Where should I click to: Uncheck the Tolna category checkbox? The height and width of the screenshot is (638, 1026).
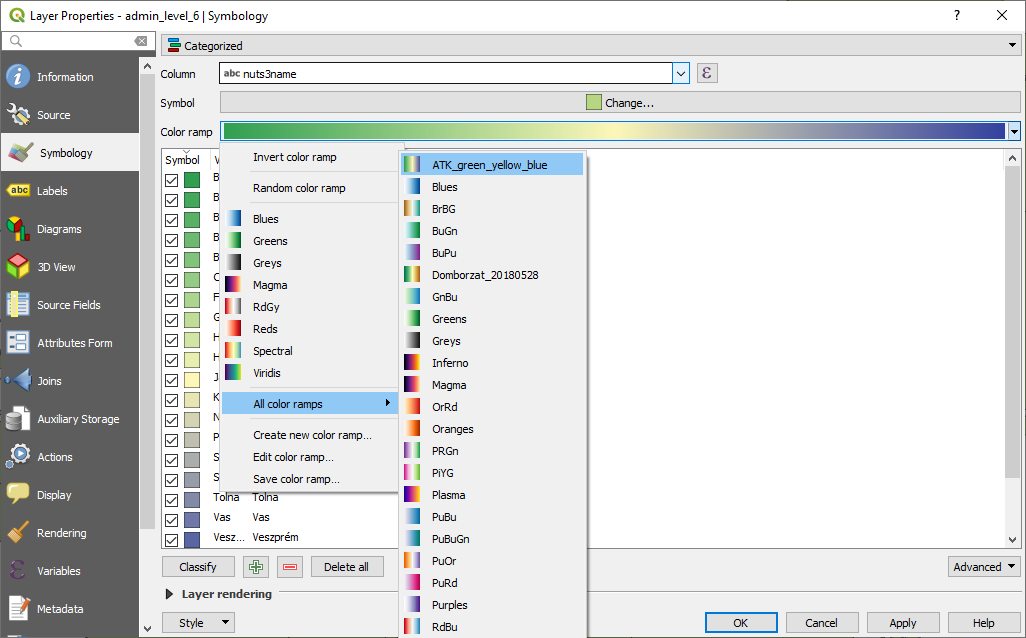point(171,500)
